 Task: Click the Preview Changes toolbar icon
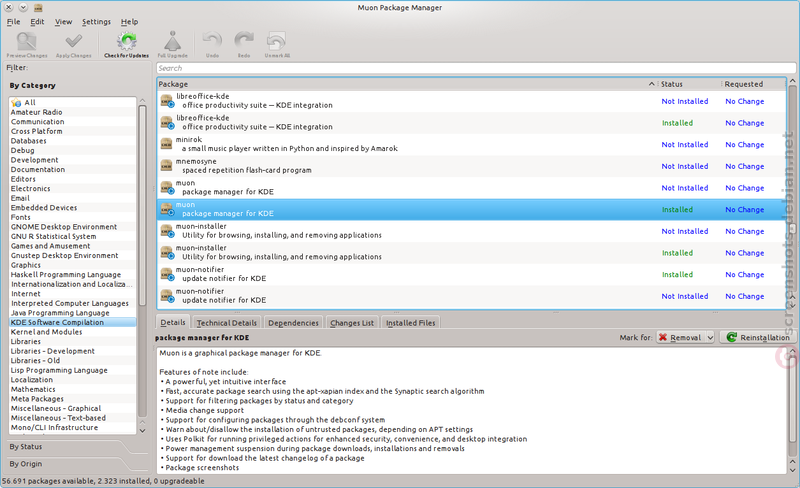[27, 41]
